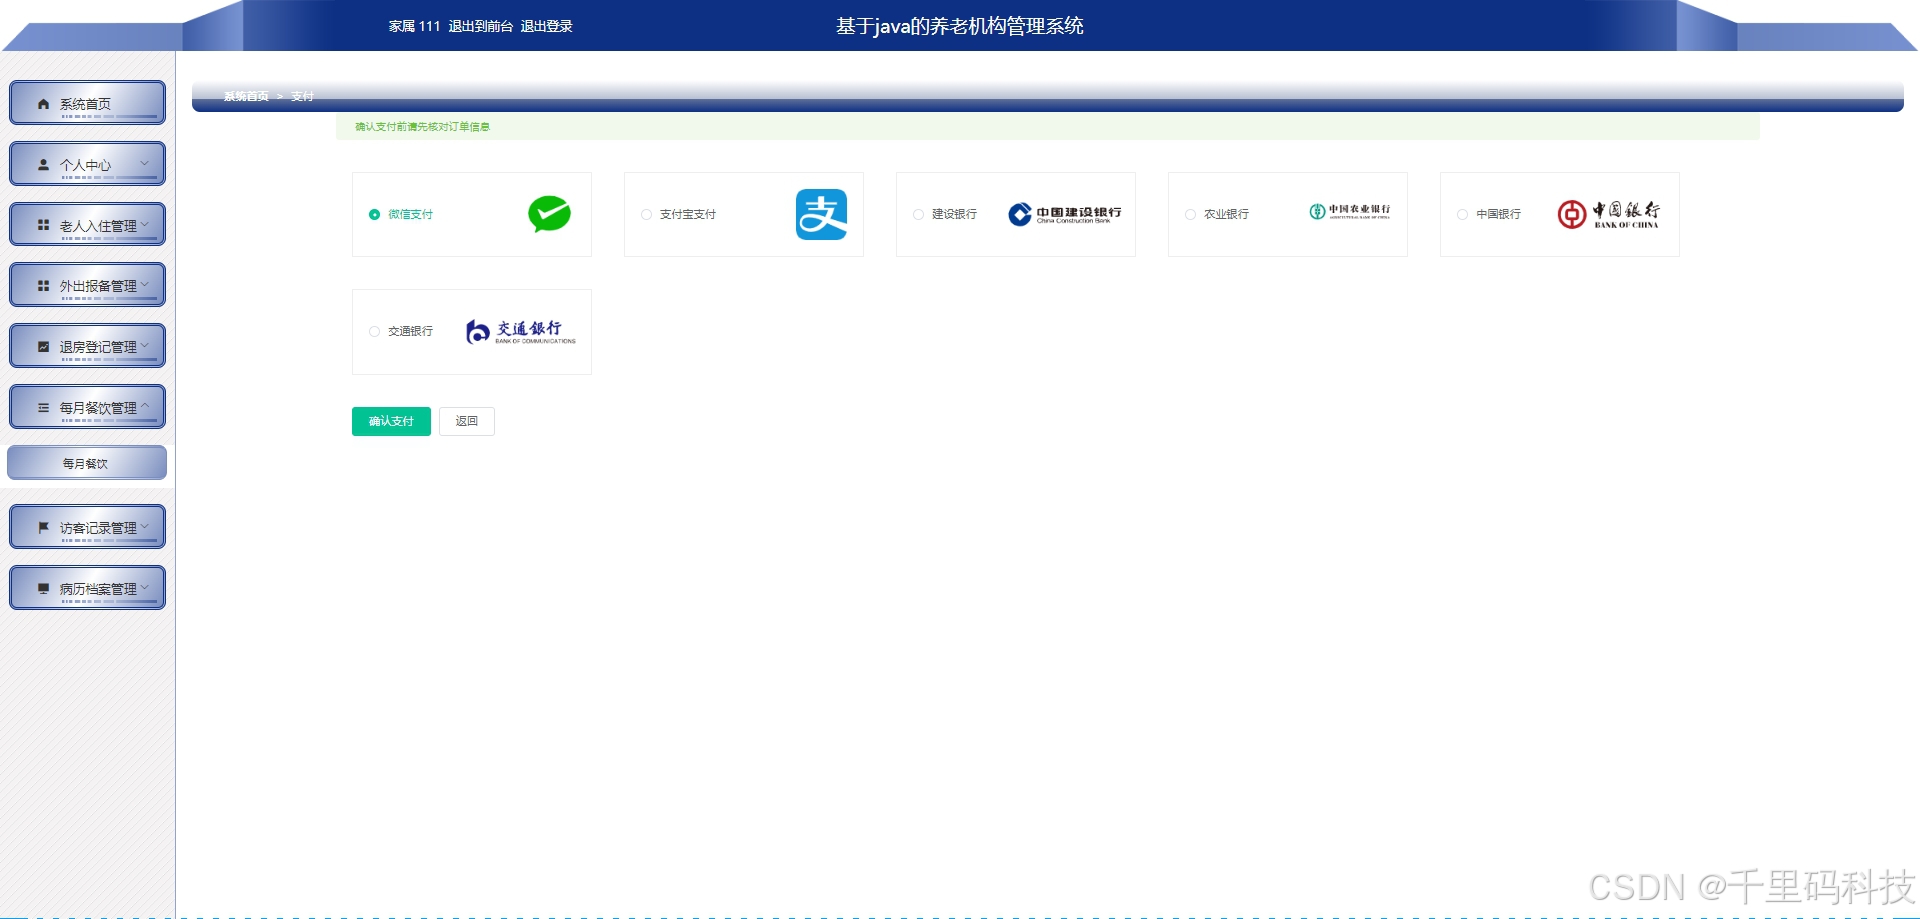Click the Bank of China red logo

coord(1608,214)
